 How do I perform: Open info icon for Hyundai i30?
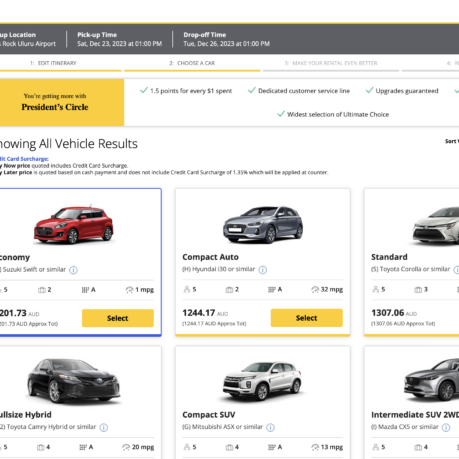pos(263,270)
